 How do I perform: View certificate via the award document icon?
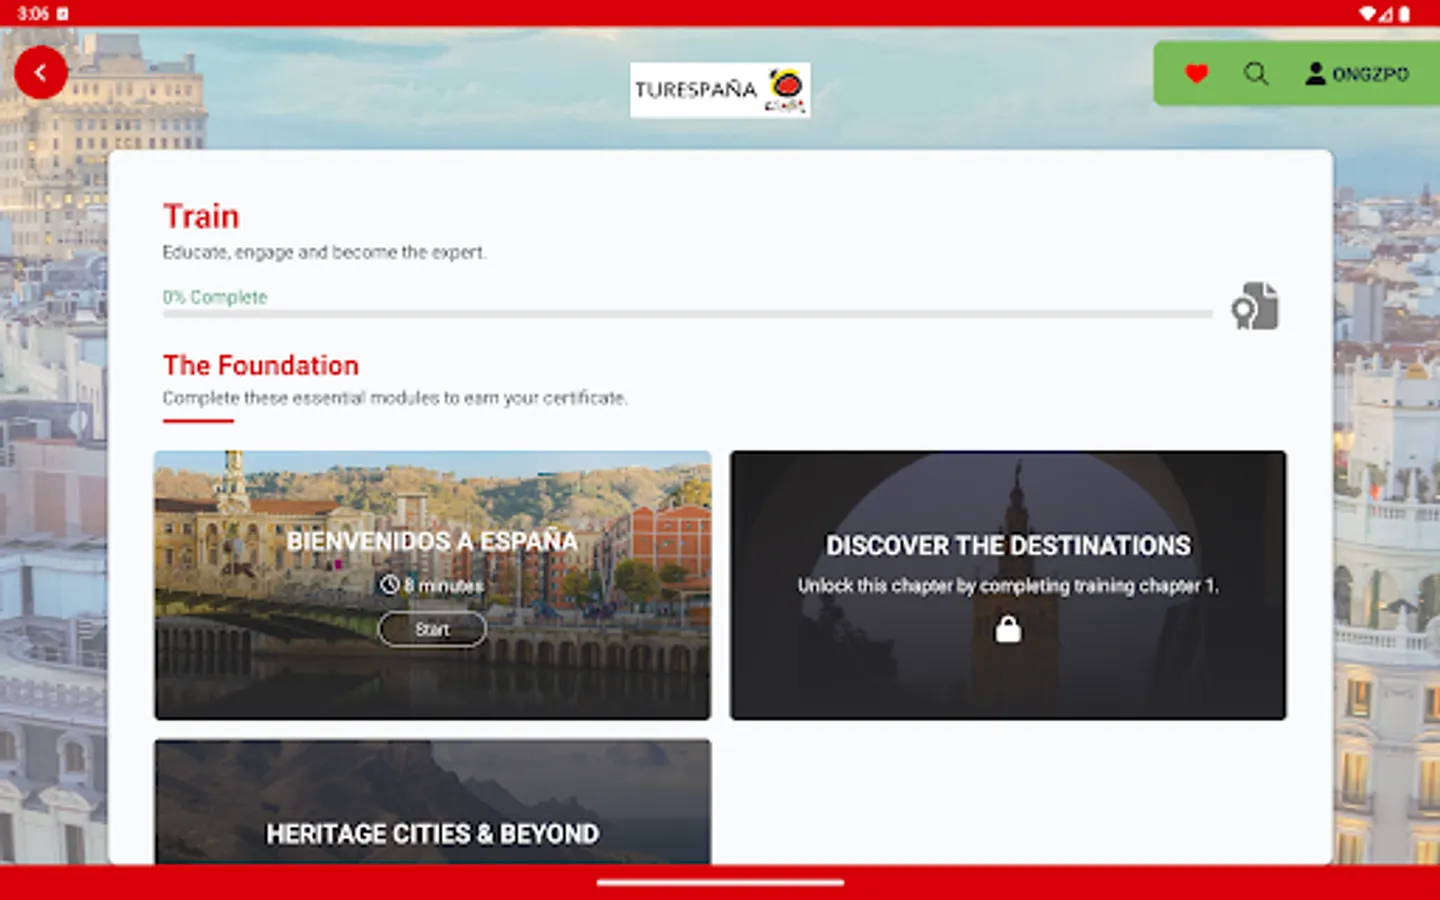click(1256, 307)
